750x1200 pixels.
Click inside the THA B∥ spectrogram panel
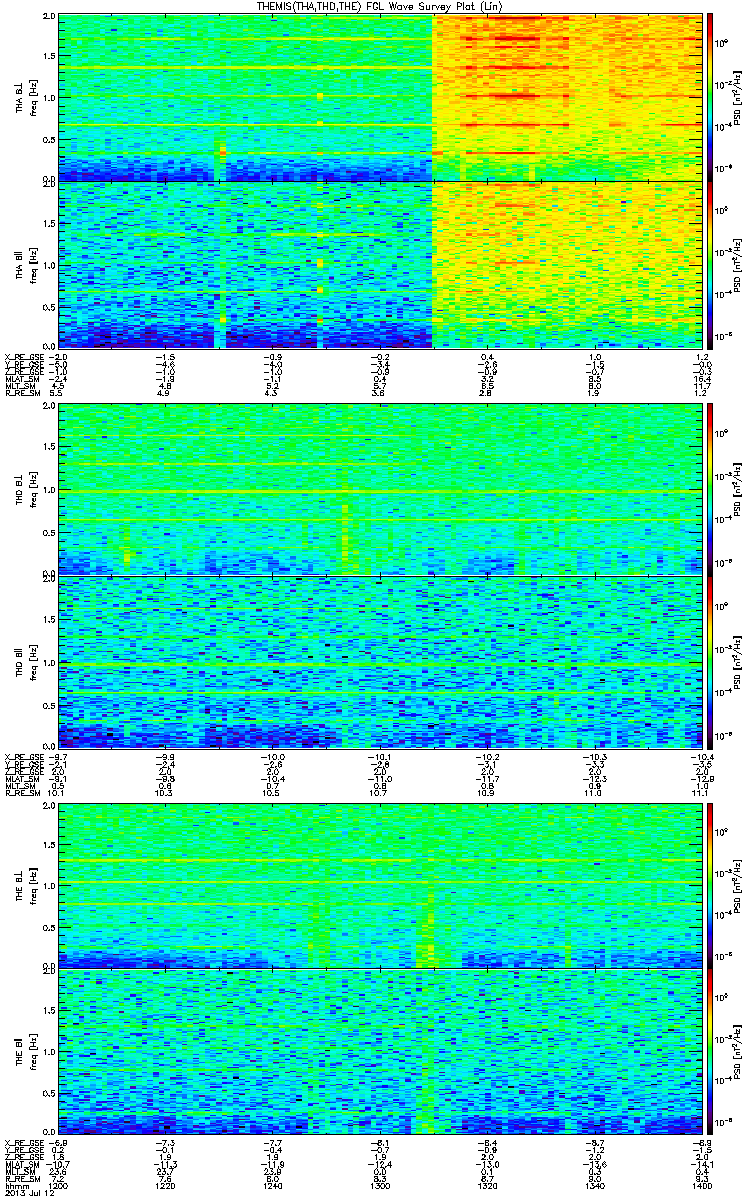pyautogui.click(x=378, y=264)
